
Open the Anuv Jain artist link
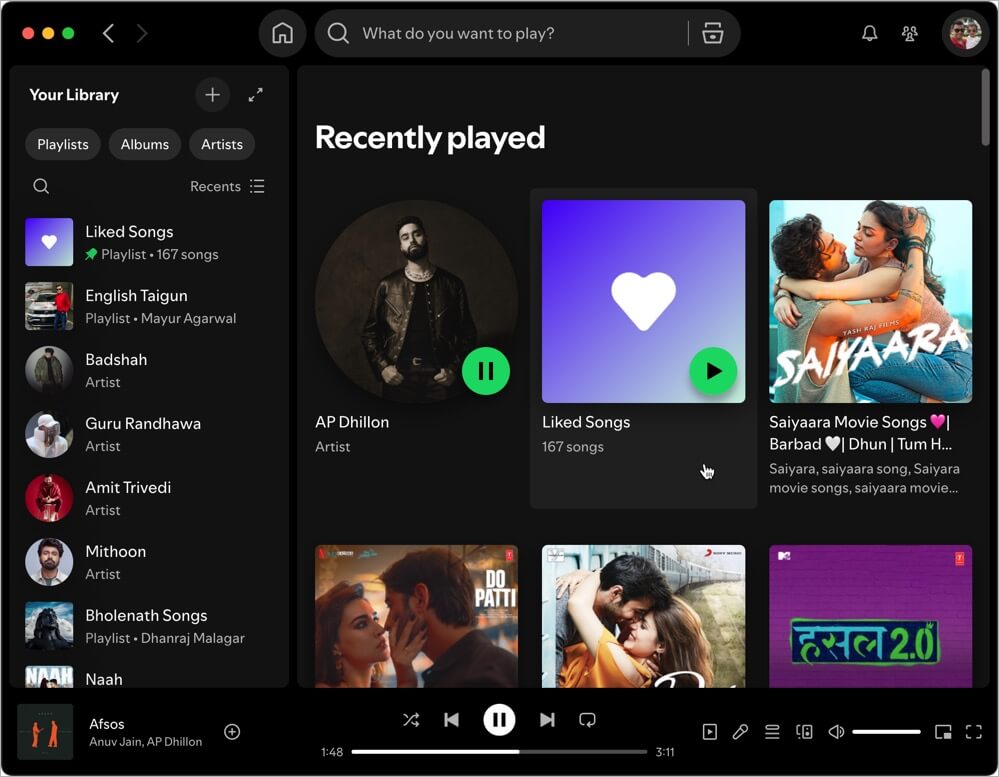coord(115,742)
